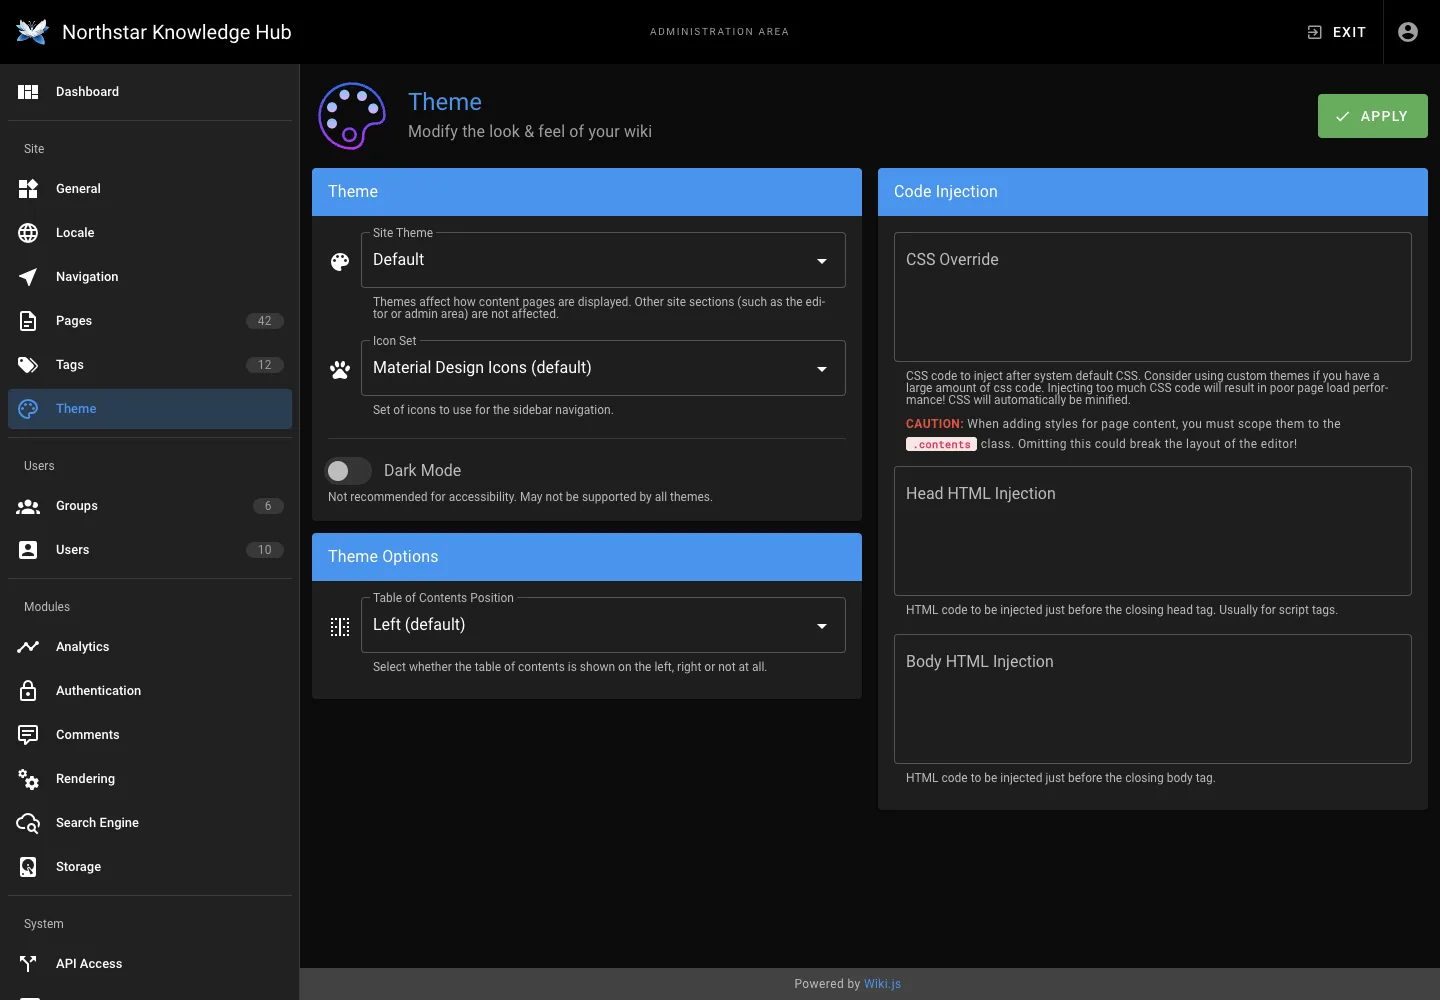The height and width of the screenshot is (1000, 1440).
Task: Click the Dark Mode label text
Action: [x=422, y=470]
